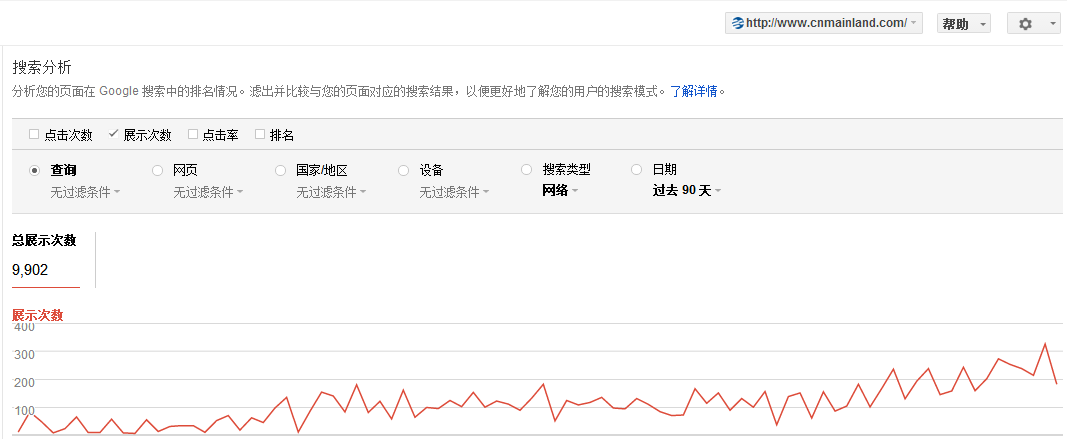
Task: Open the 过去 90 天 date range dropdown
Action: point(687,191)
